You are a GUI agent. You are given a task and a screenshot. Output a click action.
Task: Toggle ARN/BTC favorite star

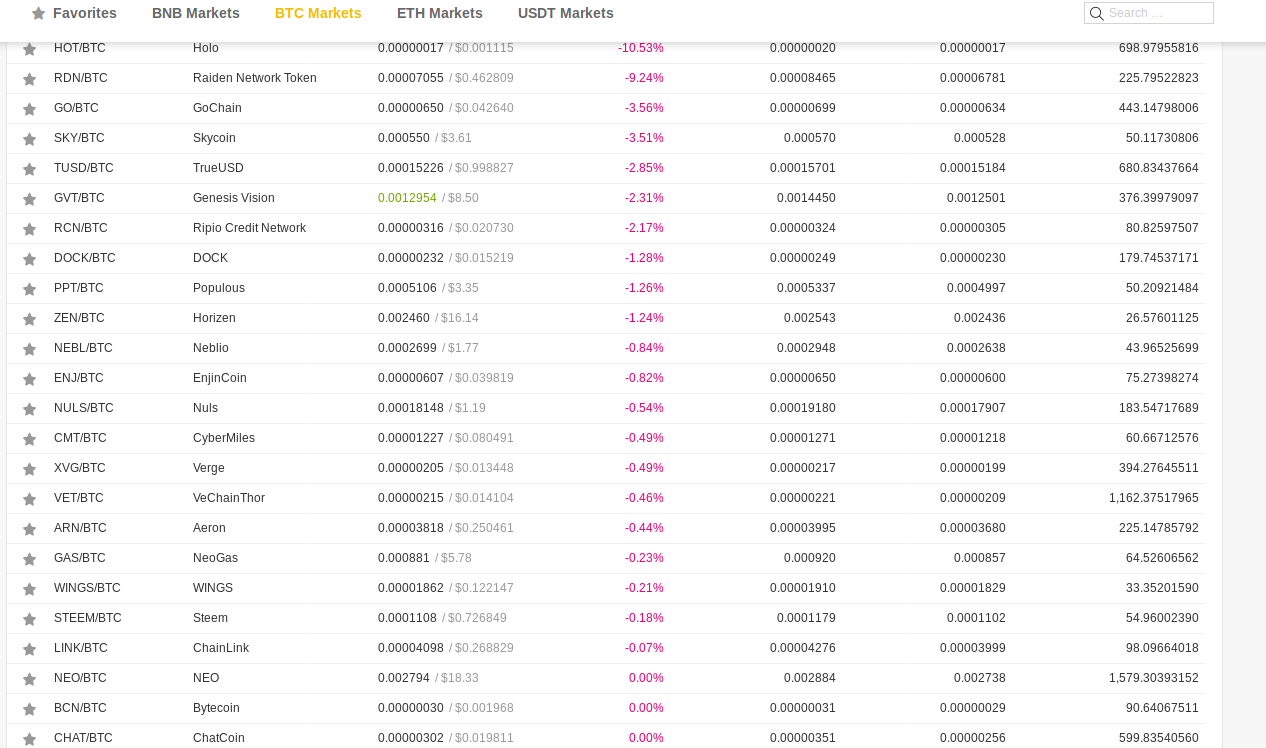coord(30,529)
